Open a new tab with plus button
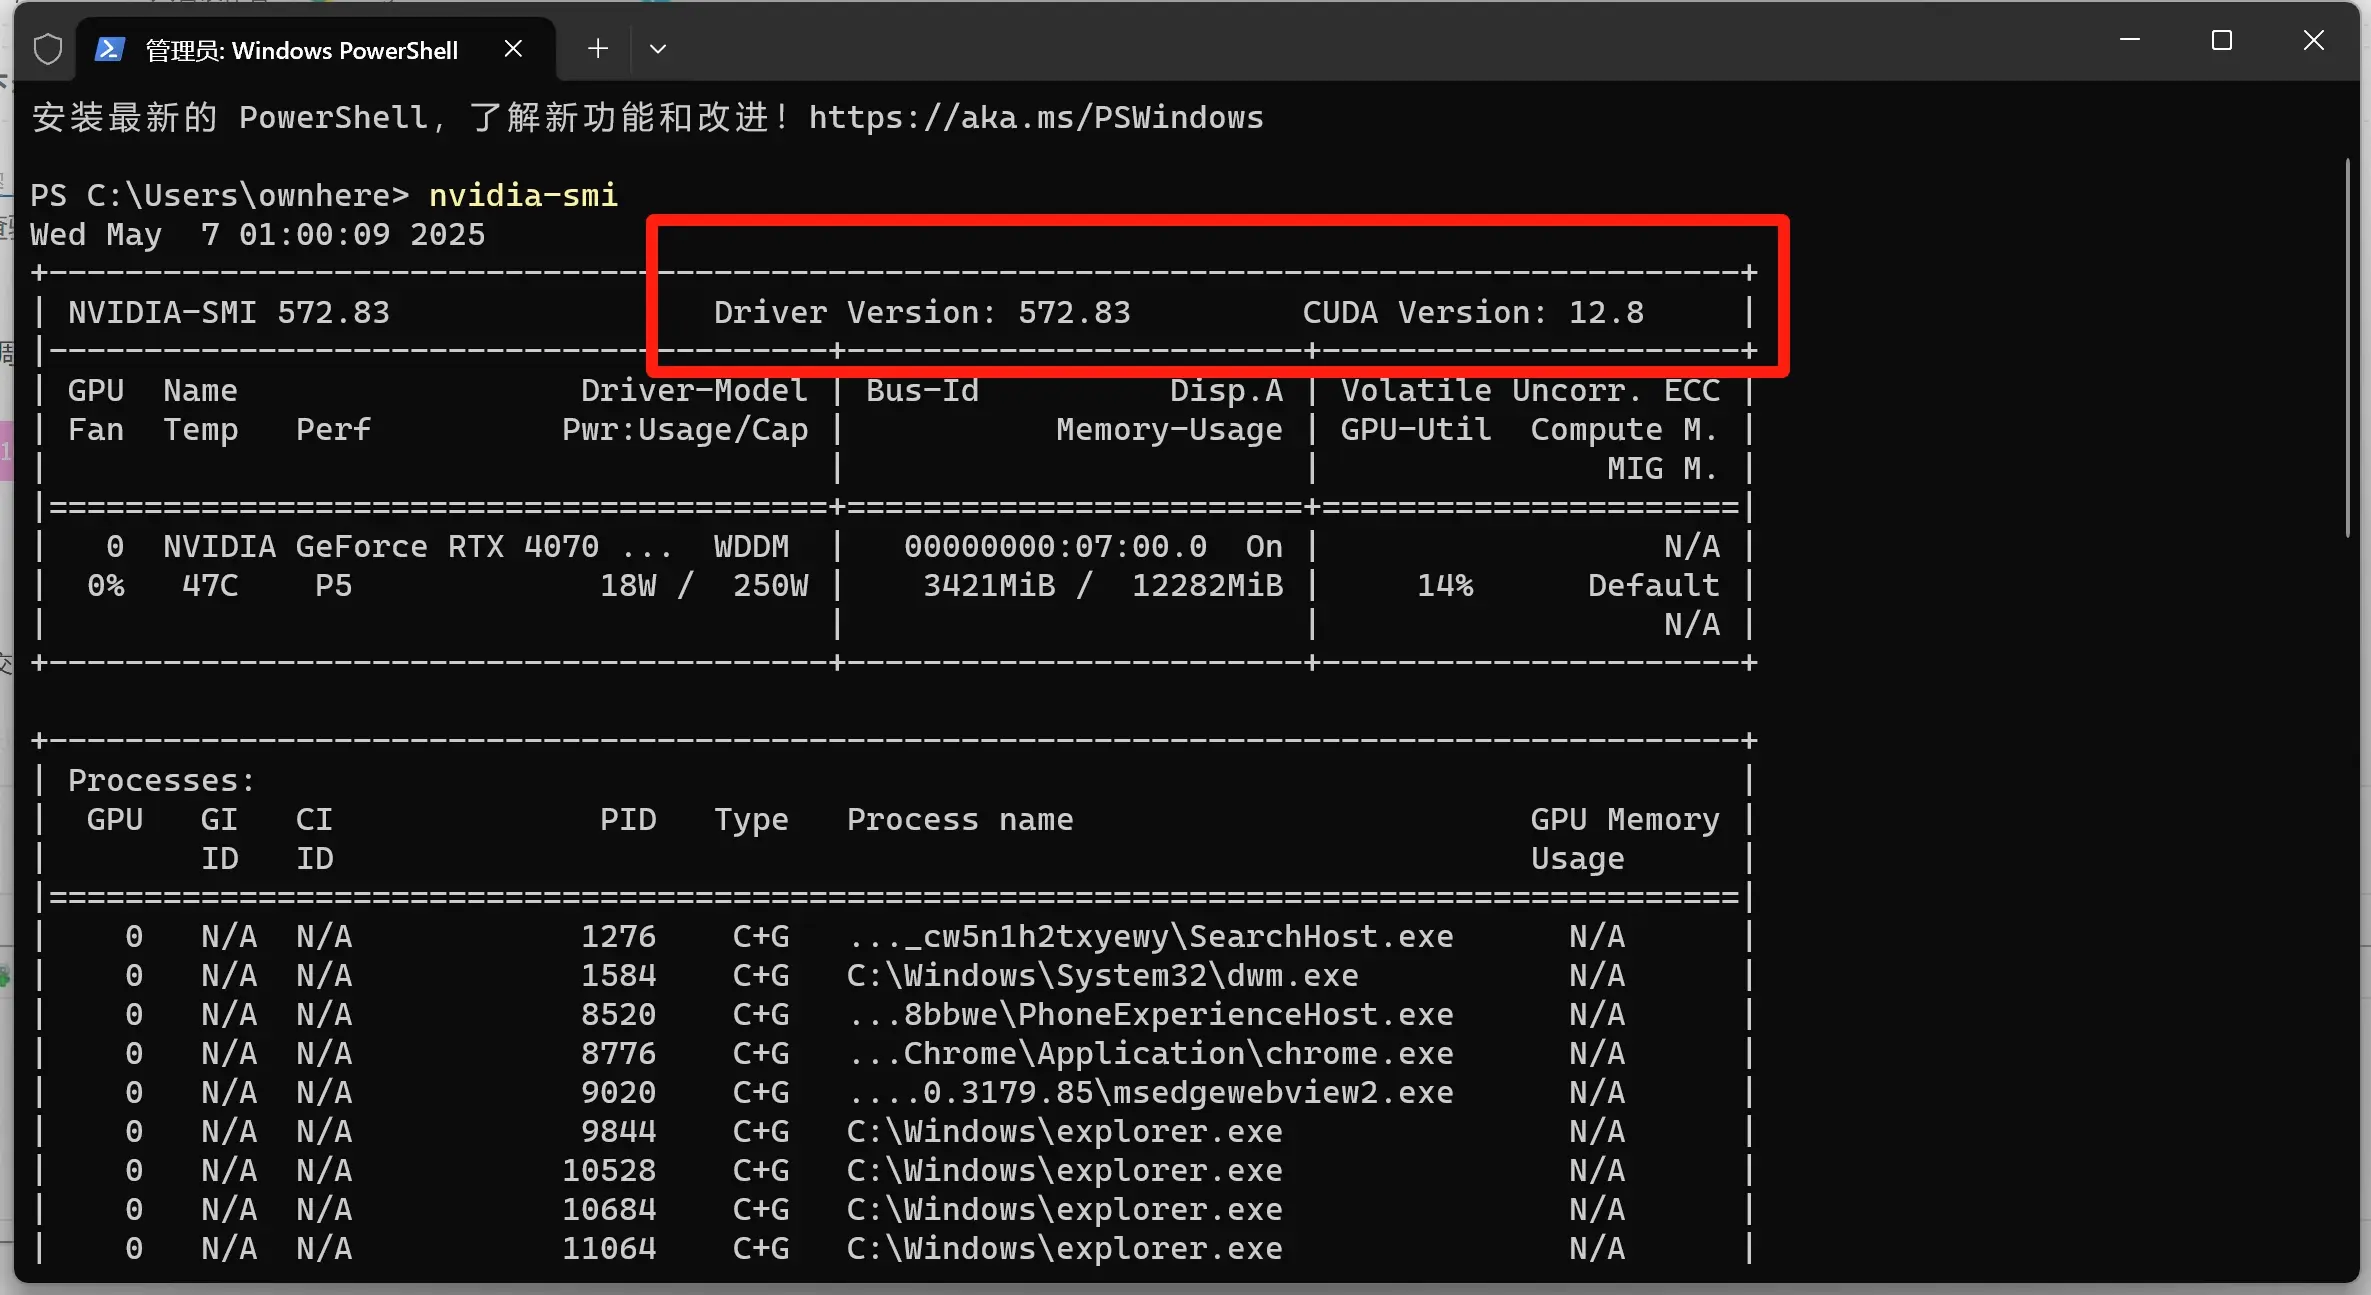This screenshot has width=2371, height=1295. [x=598, y=49]
